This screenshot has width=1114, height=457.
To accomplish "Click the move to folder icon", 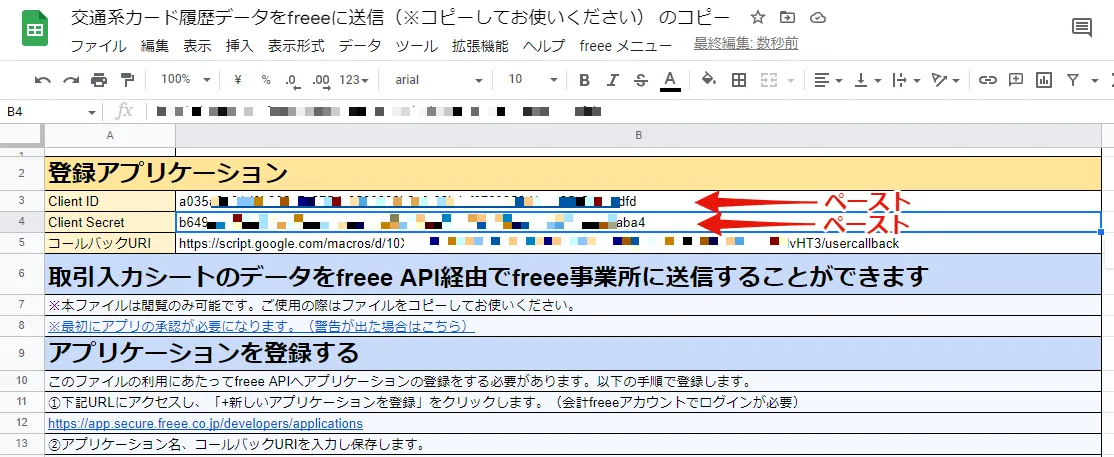I will [x=787, y=18].
